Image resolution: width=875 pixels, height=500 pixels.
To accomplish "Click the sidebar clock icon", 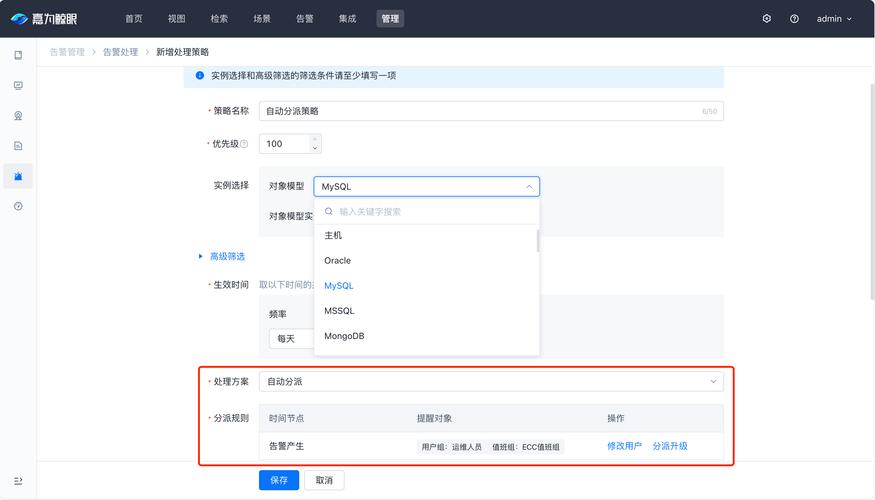I will pos(18,206).
